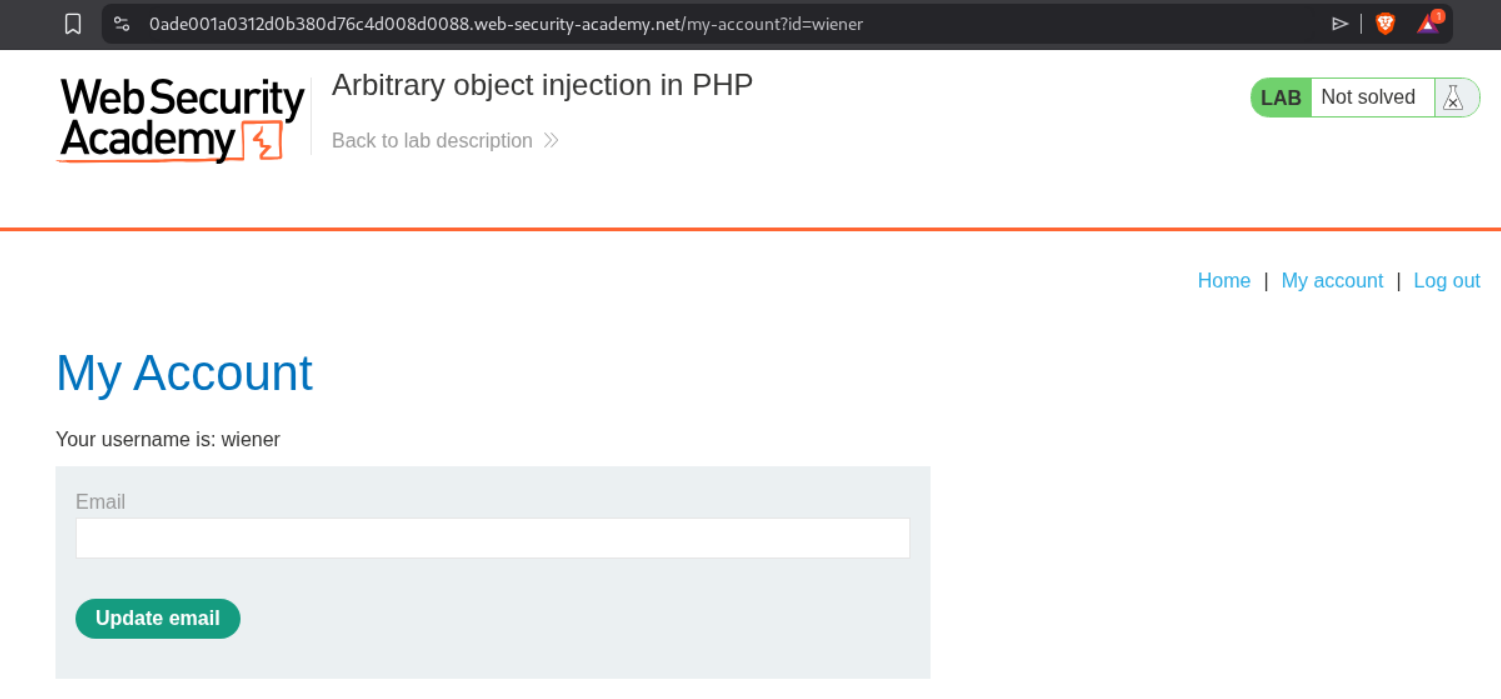The height and width of the screenshot is (699, 1501).
Task: Click the lab title Arbitrary object injection
Action: [x=542, y=86]
